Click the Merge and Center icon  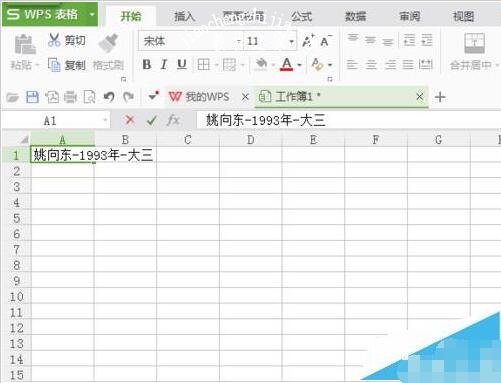pyautogui.click(x=474, y=43)
